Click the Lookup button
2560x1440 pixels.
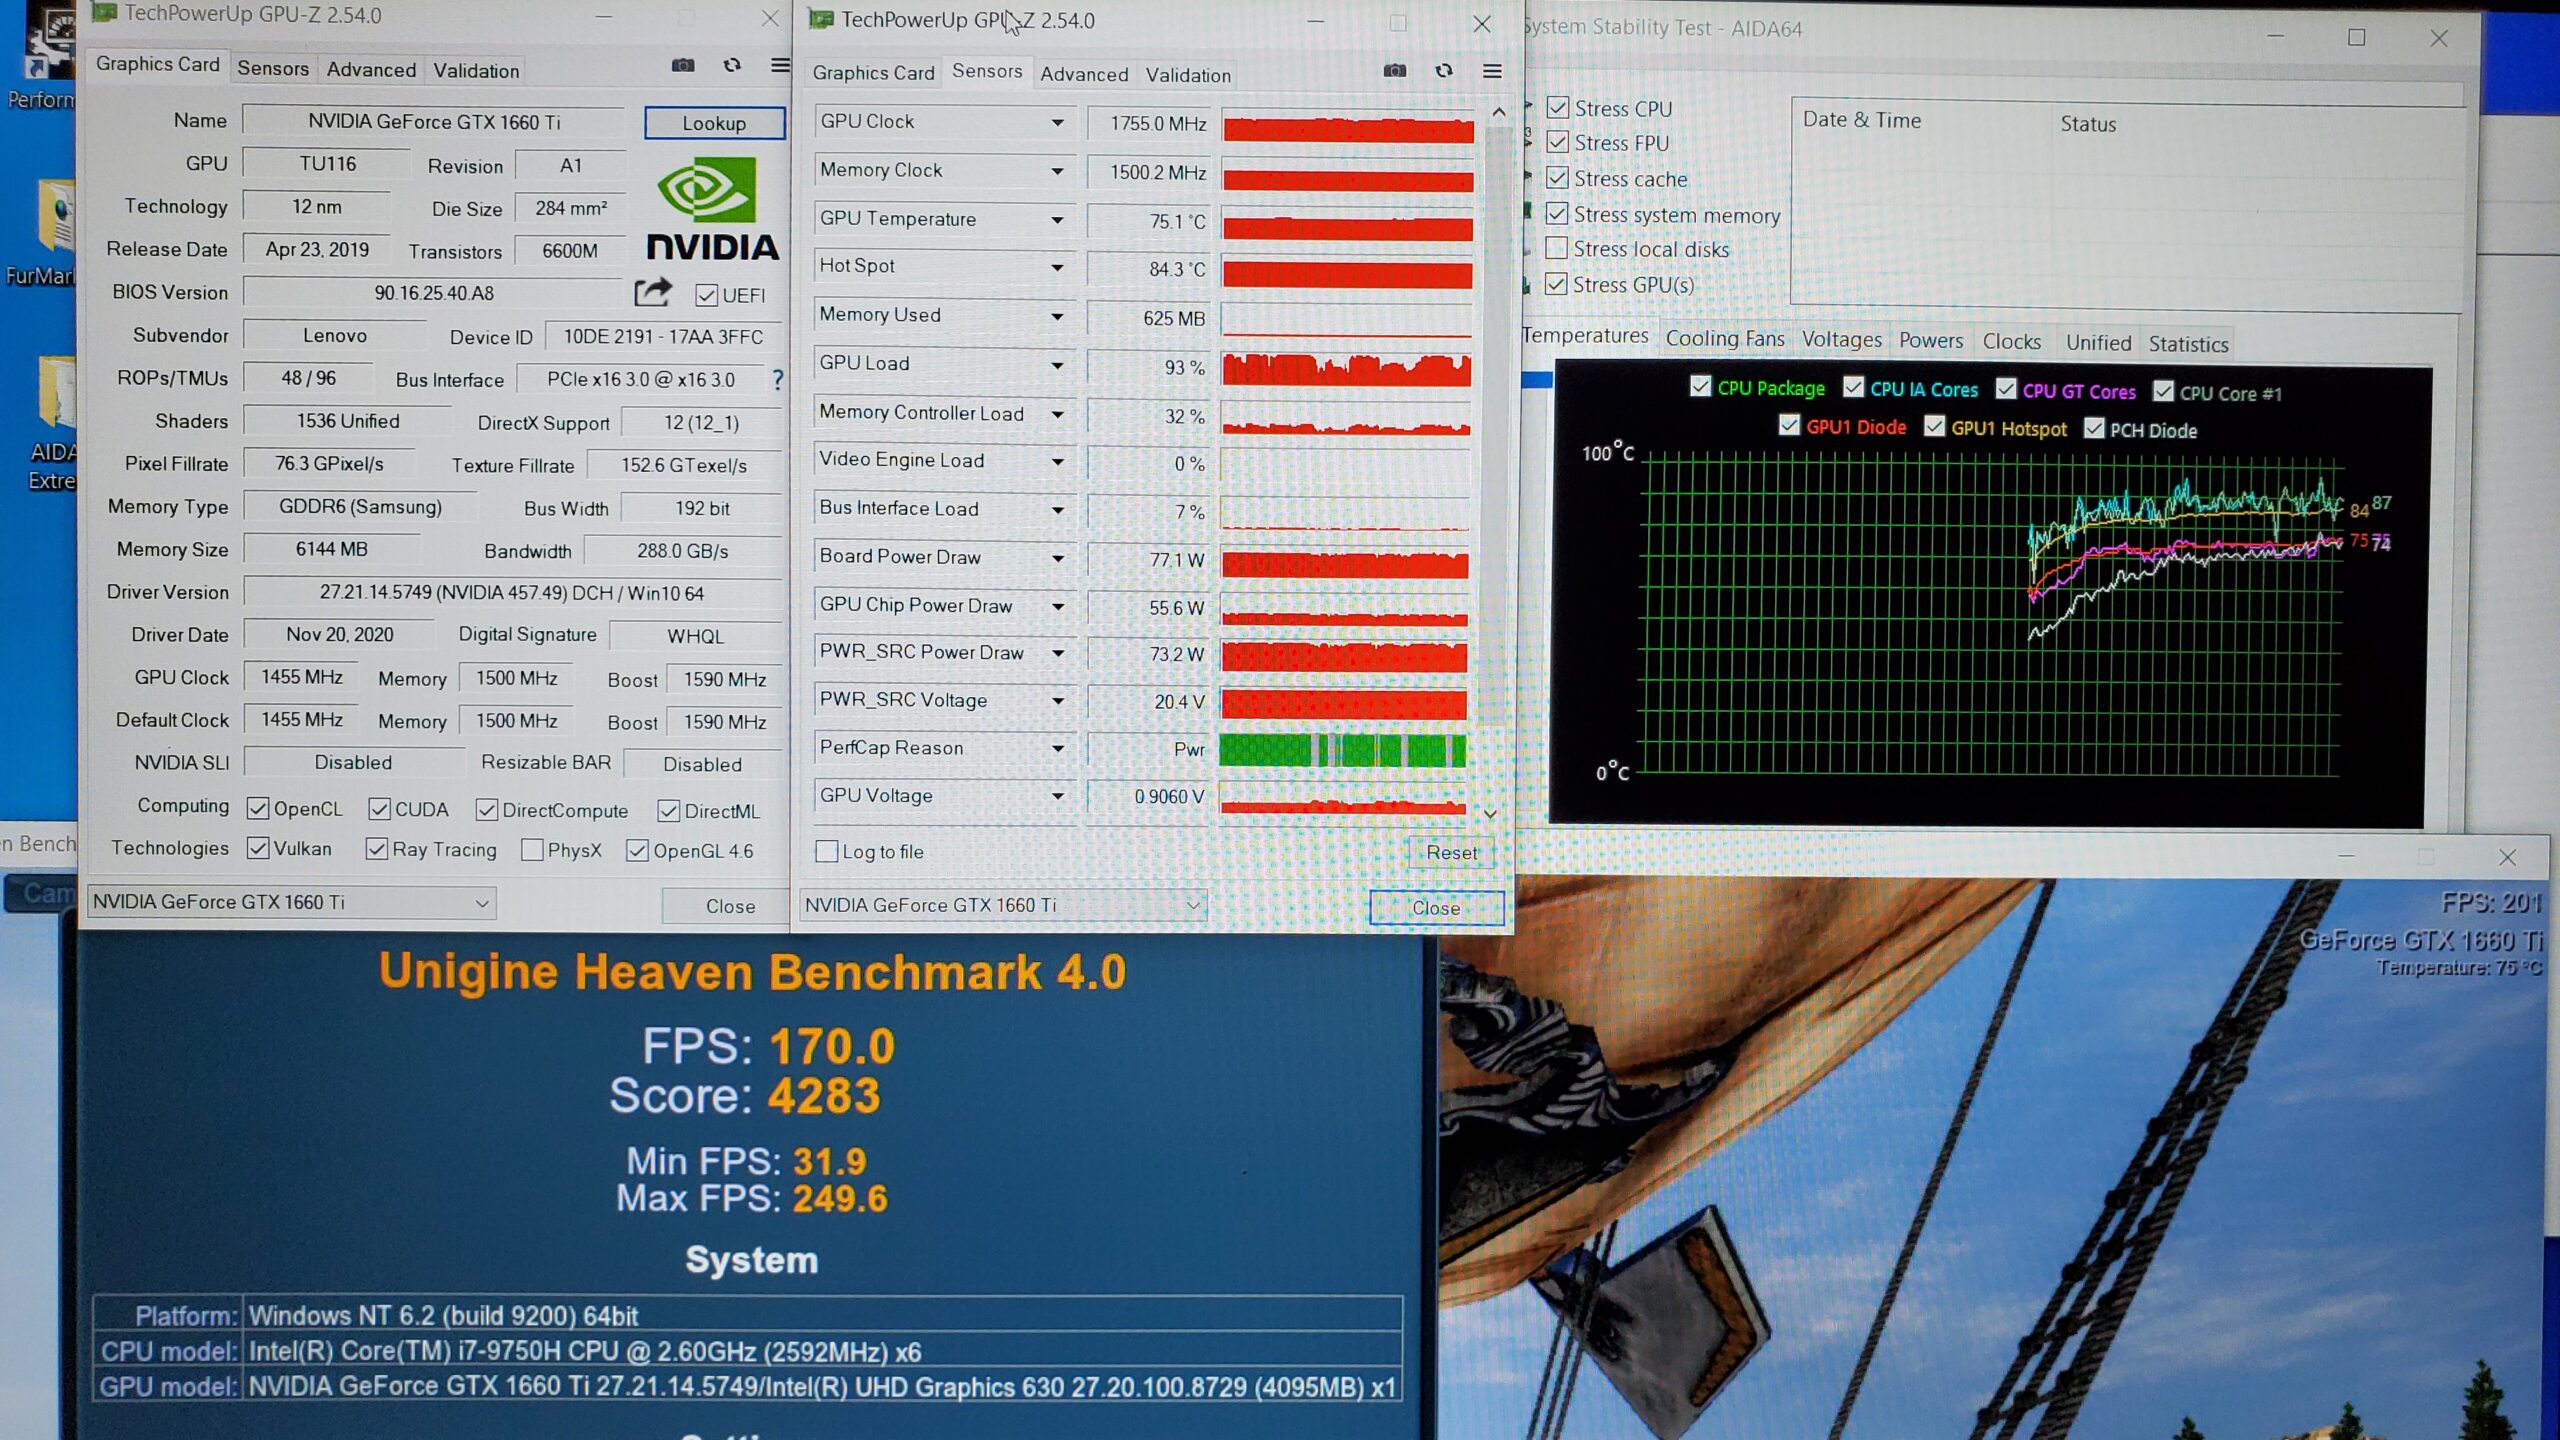coord(714,123)
